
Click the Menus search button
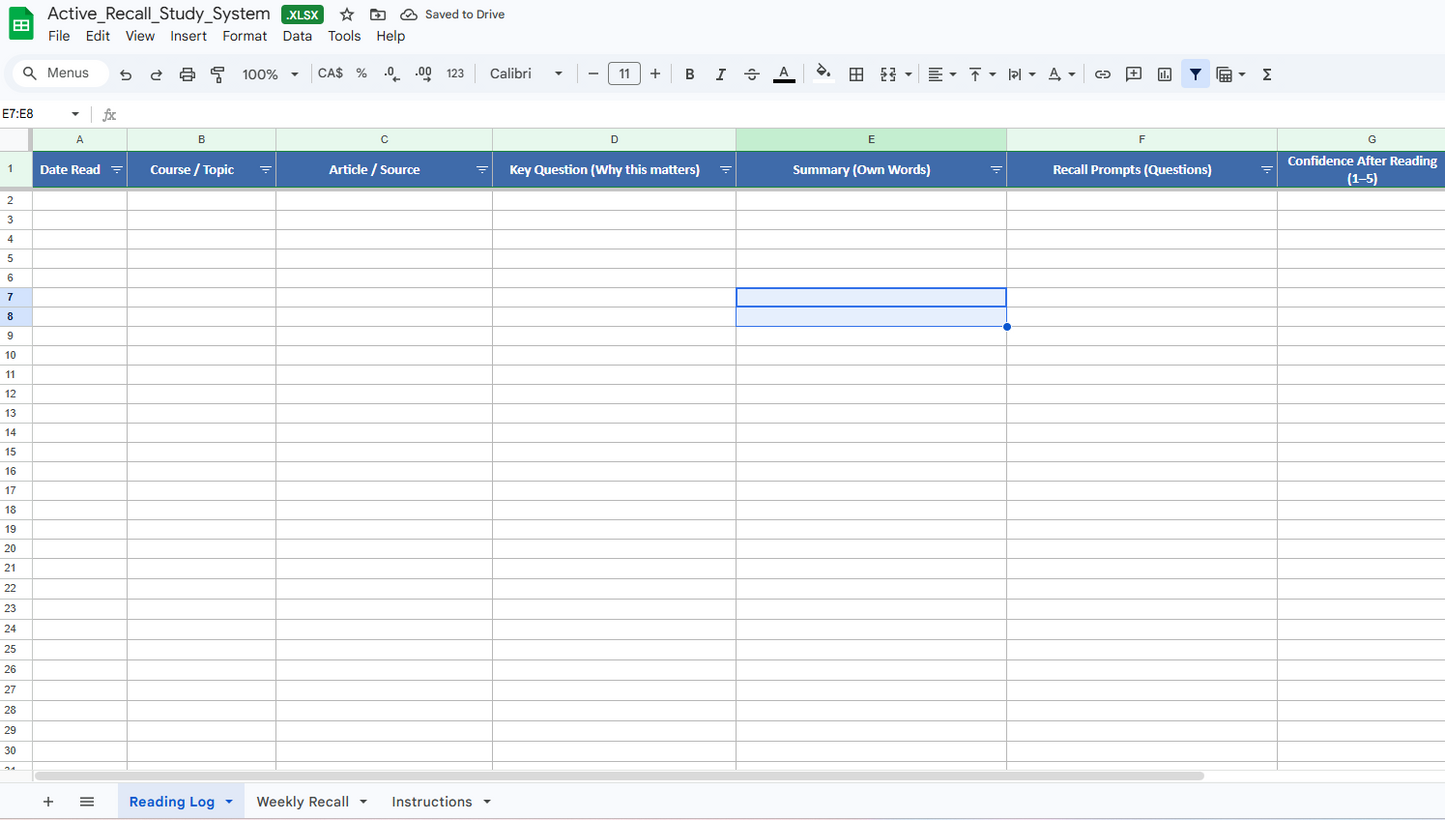coord(56,73)
